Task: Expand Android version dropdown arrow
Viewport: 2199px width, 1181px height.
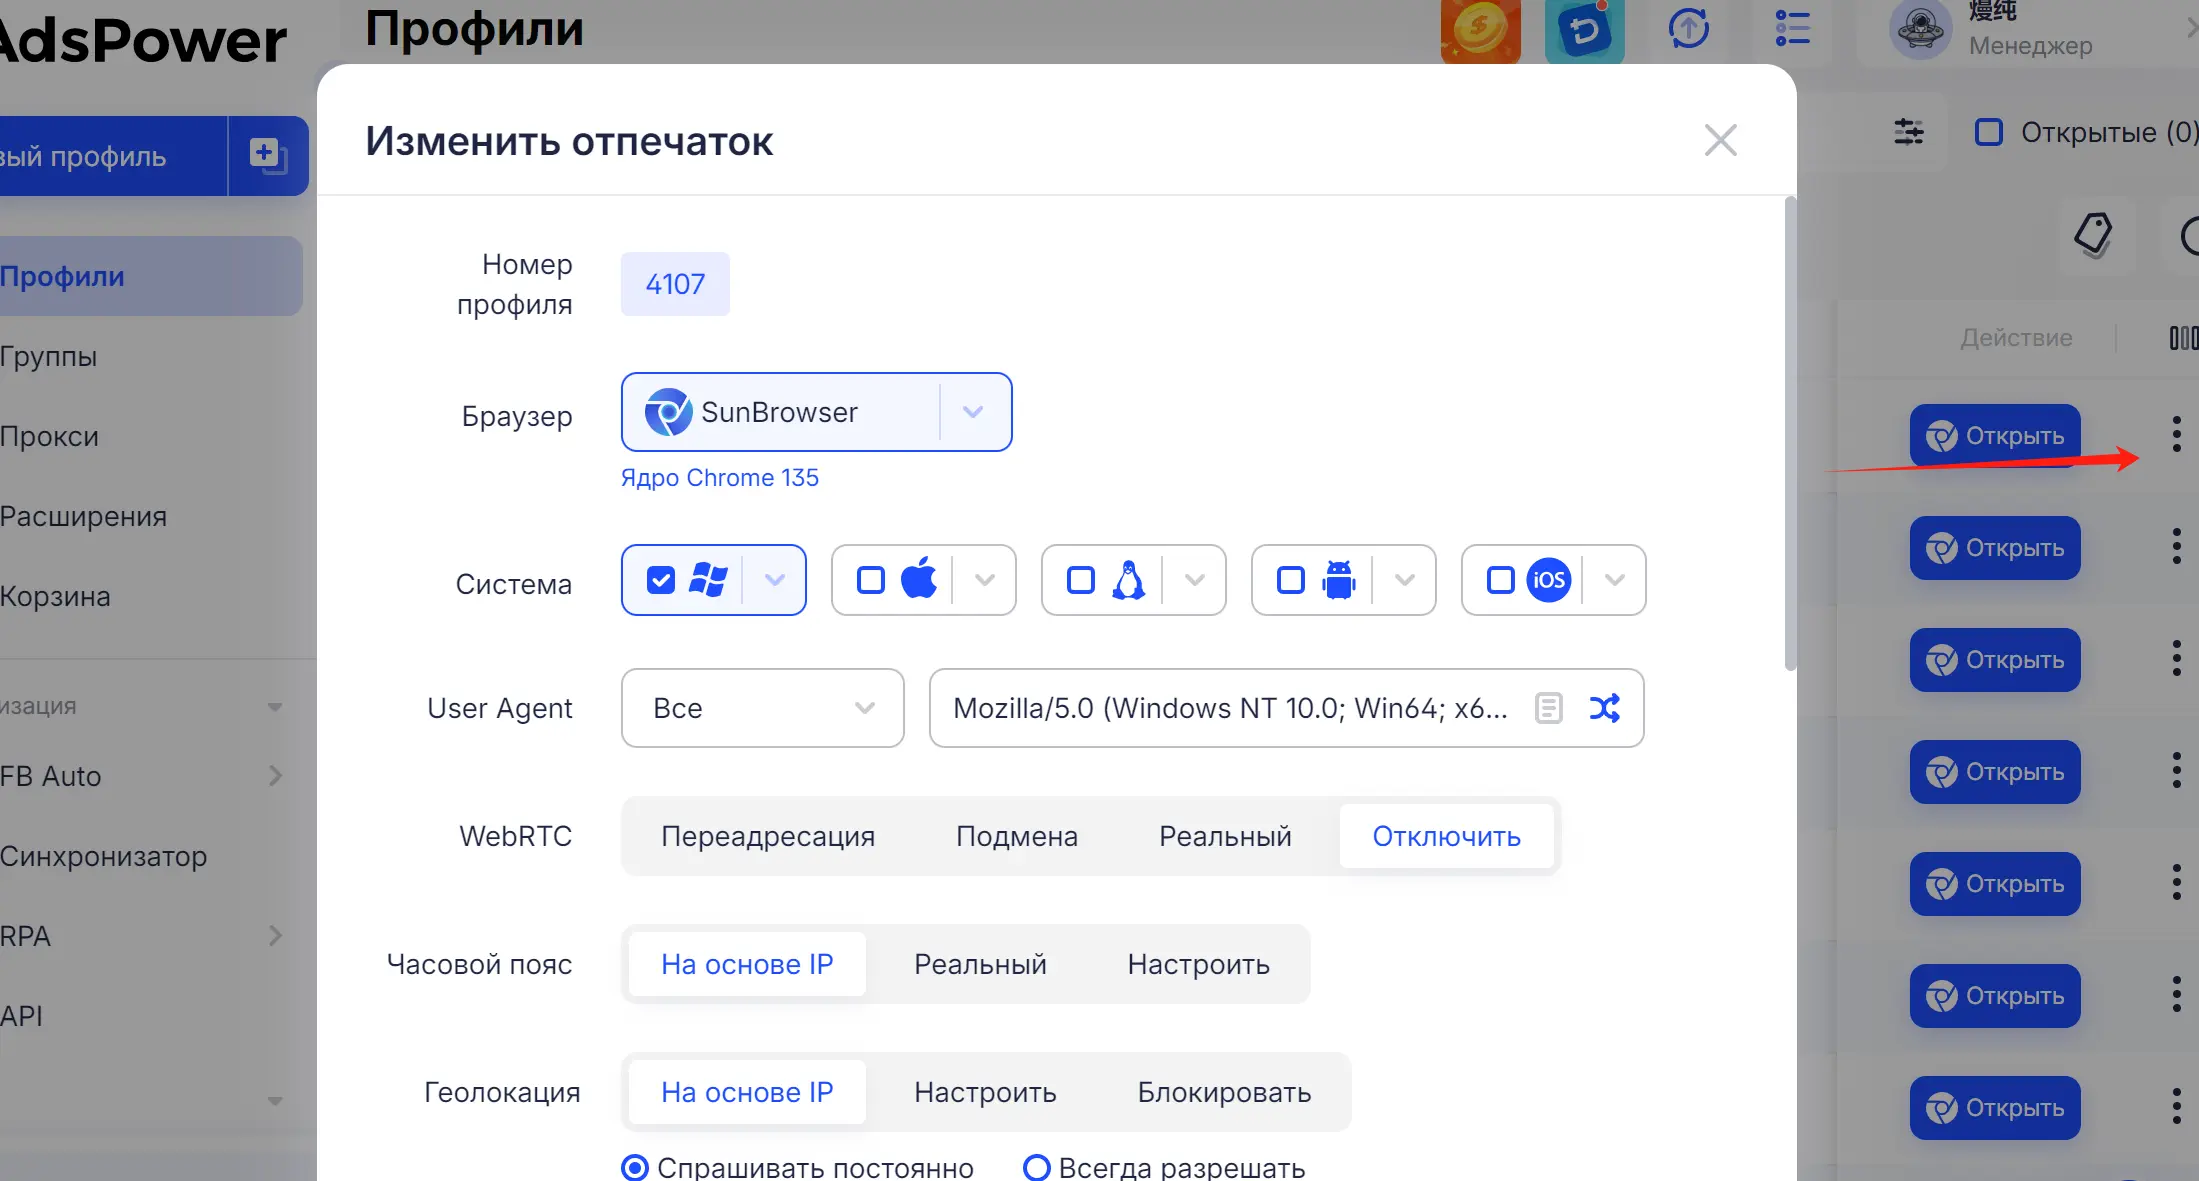Action: [x=1404, y=580]
